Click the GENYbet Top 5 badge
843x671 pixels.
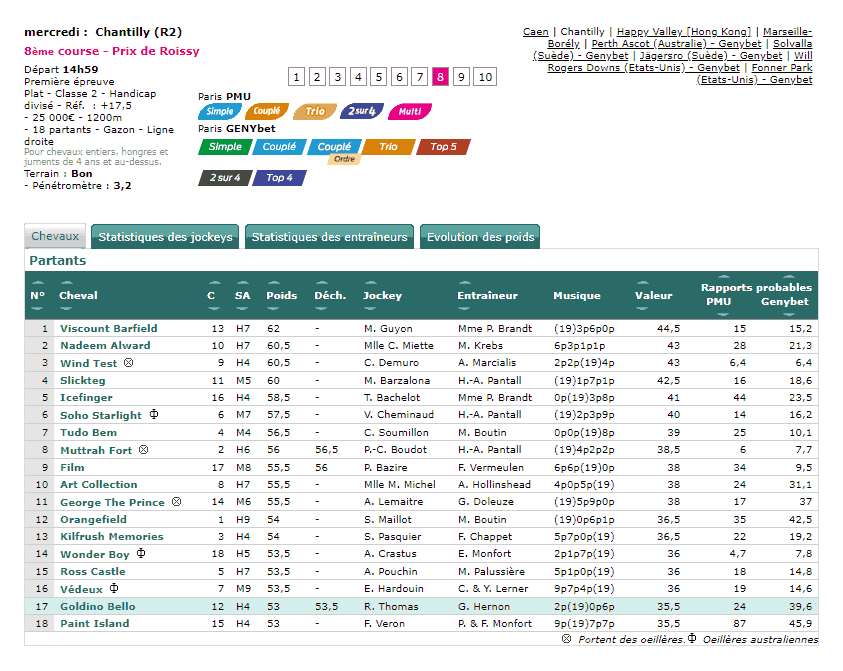[443, 147]
